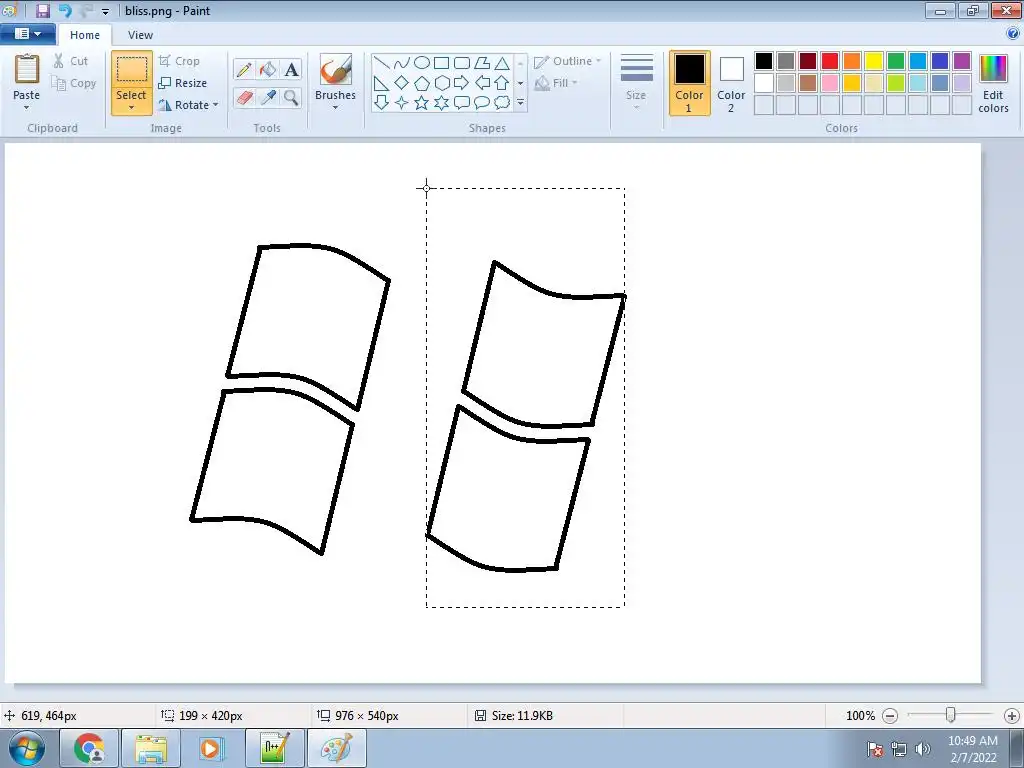Pick the Eraser tool
The height and width of the screenshot is (768, 1024).
point(244,97)
